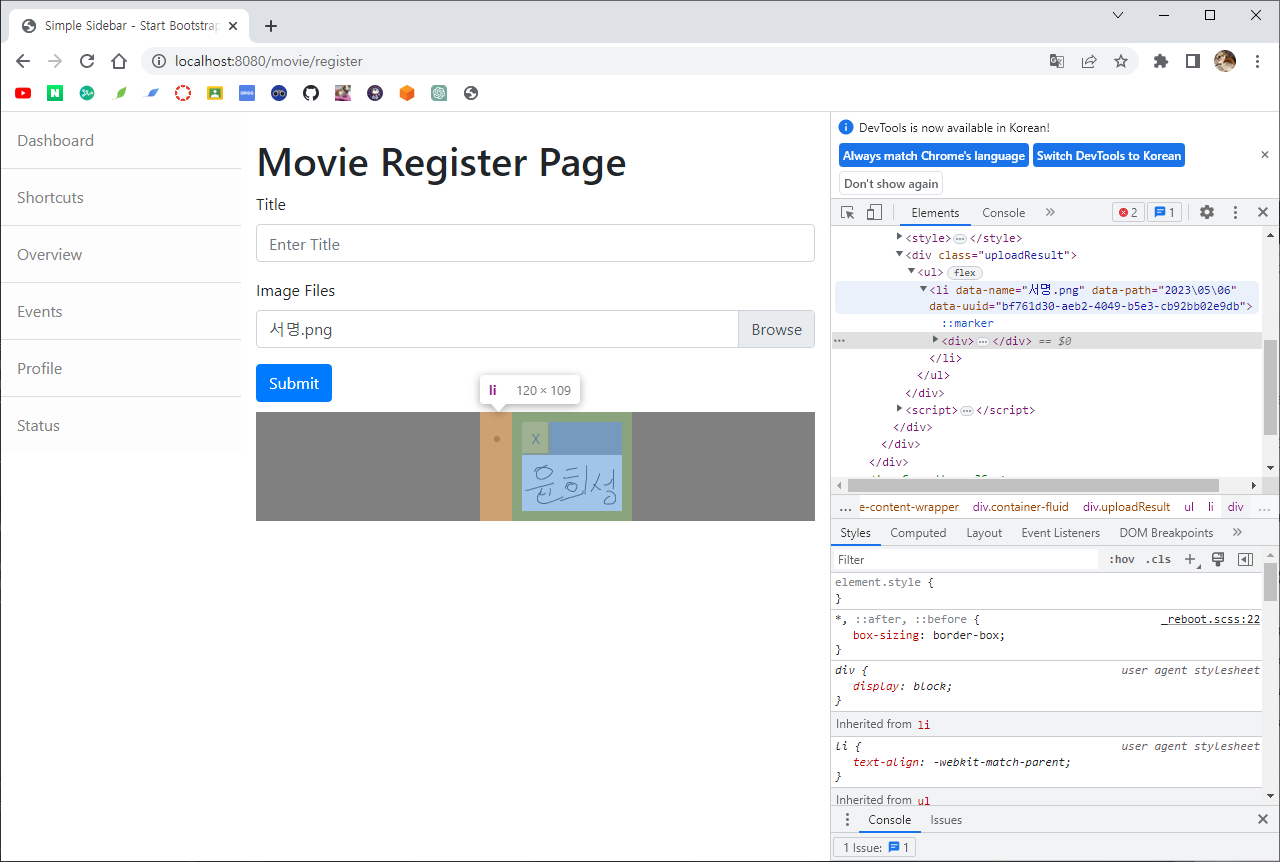
Task: Expand the style element node
Action: click(x=899, y=238)
